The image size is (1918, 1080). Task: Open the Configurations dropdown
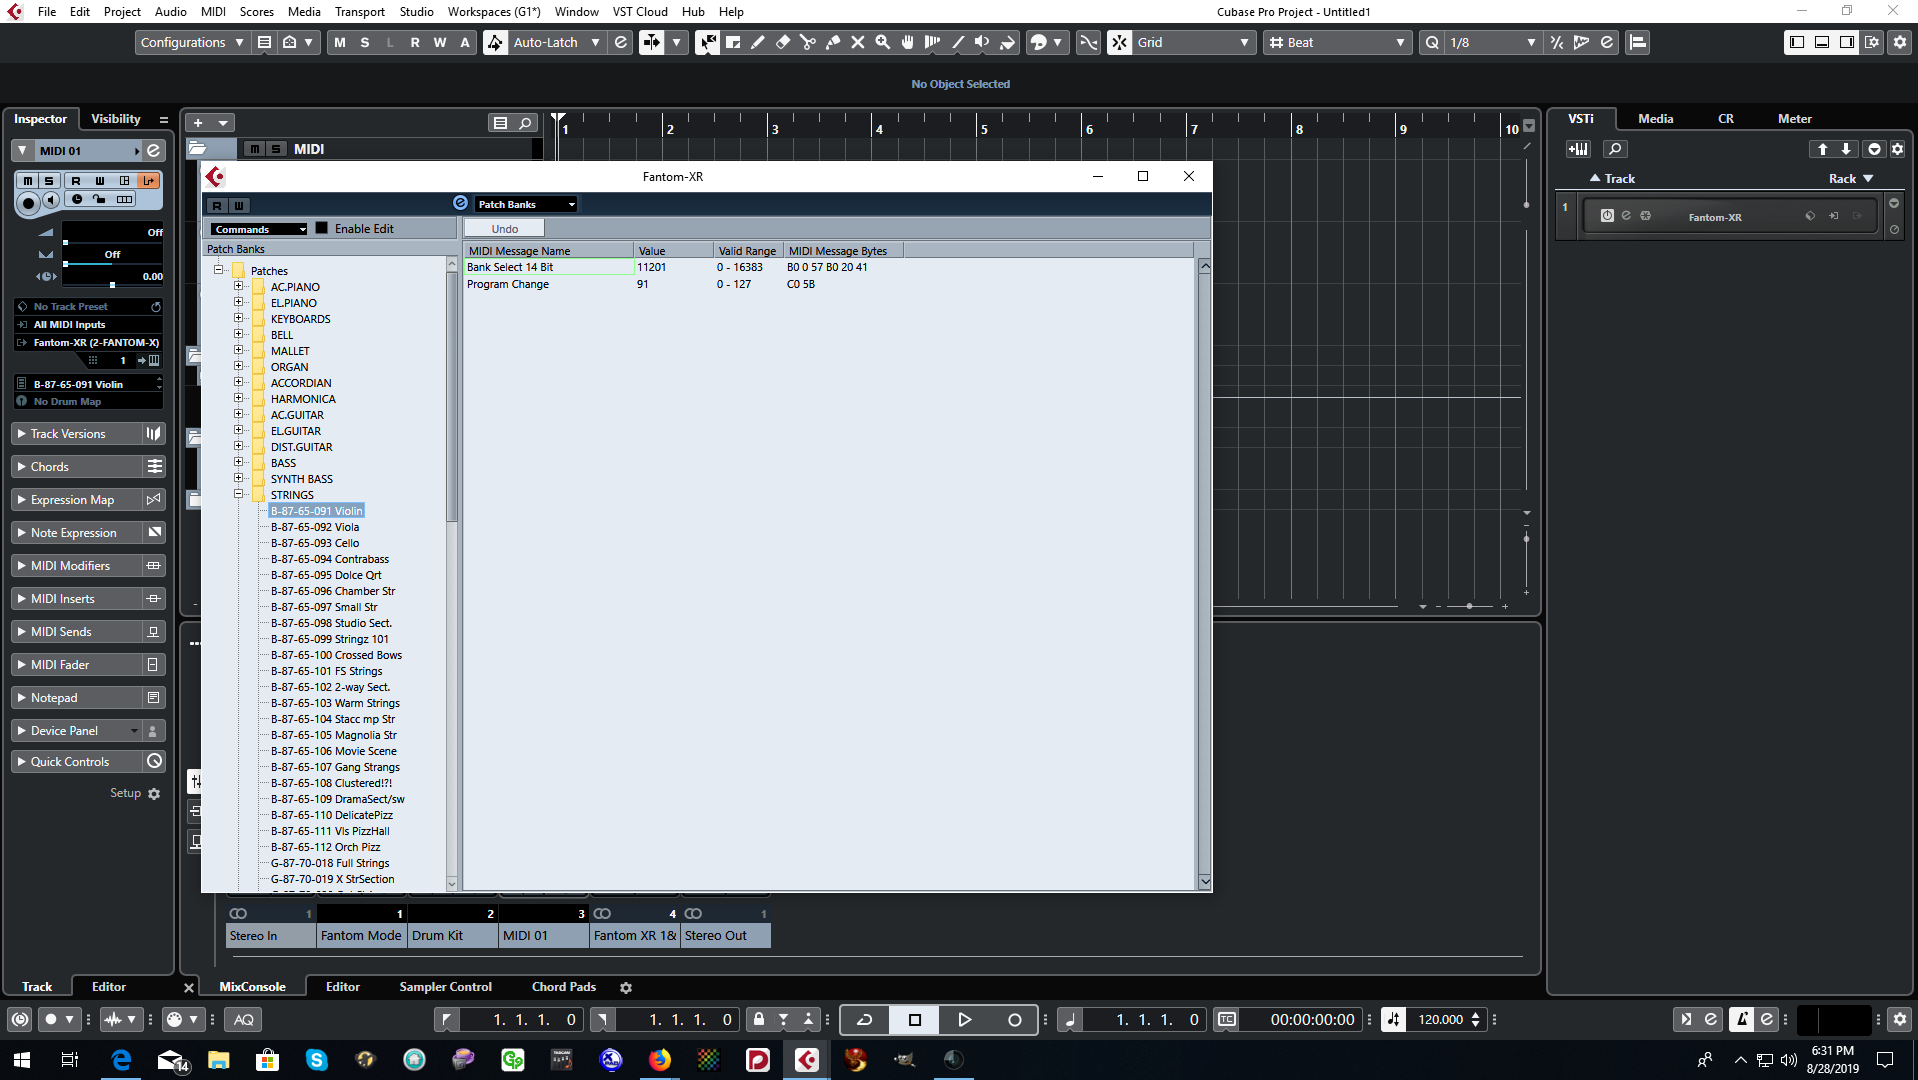pyautogui.click(x=191, y=42)
